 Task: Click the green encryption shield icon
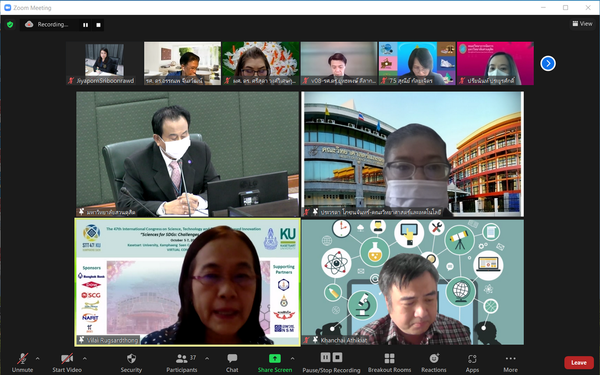coord(10,24)
